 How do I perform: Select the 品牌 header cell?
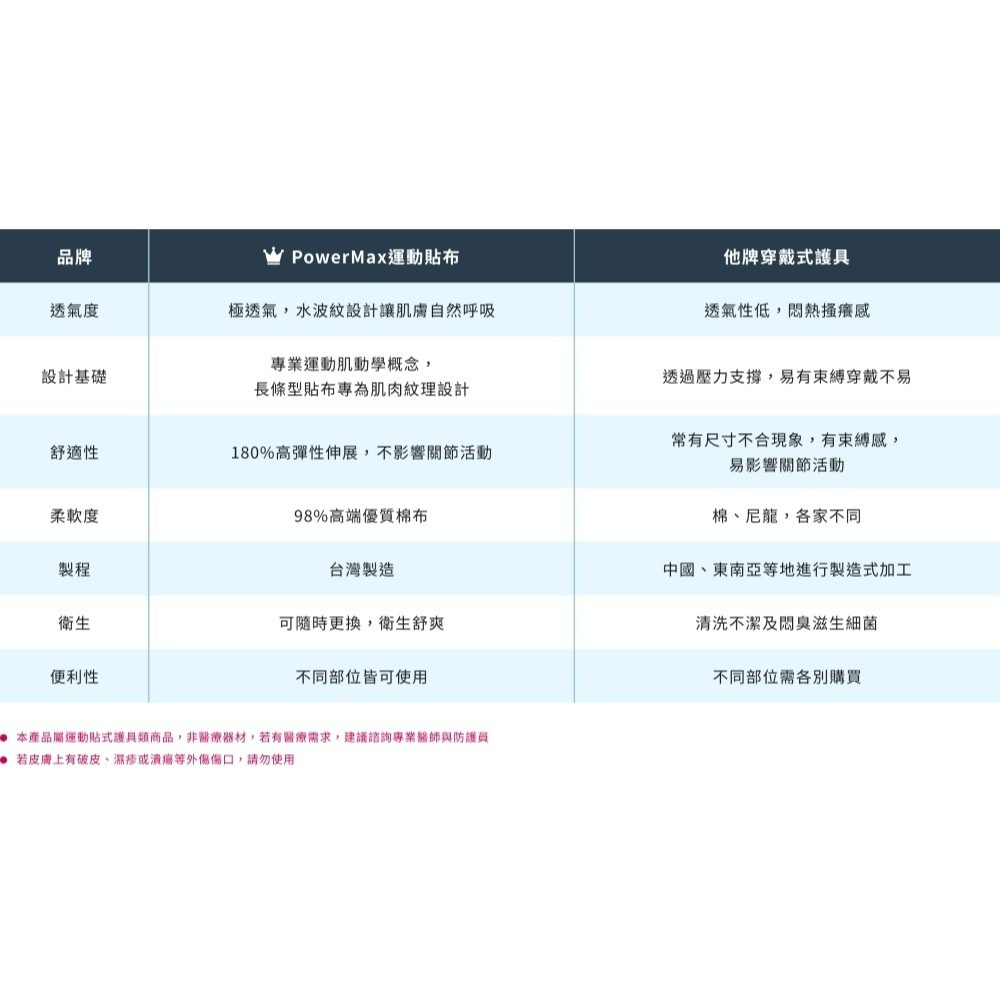[x=75, y=254]
